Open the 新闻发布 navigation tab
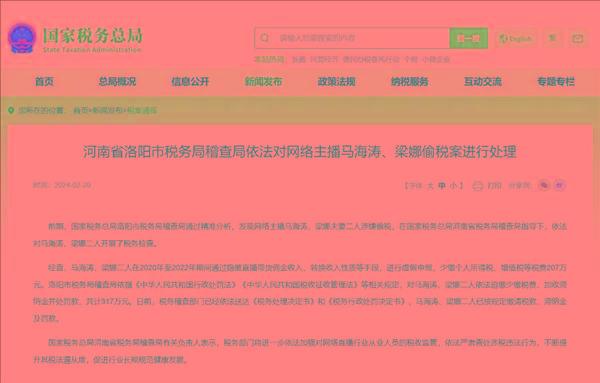The height and width of the screenshot is (383, 600). point(263,81)
